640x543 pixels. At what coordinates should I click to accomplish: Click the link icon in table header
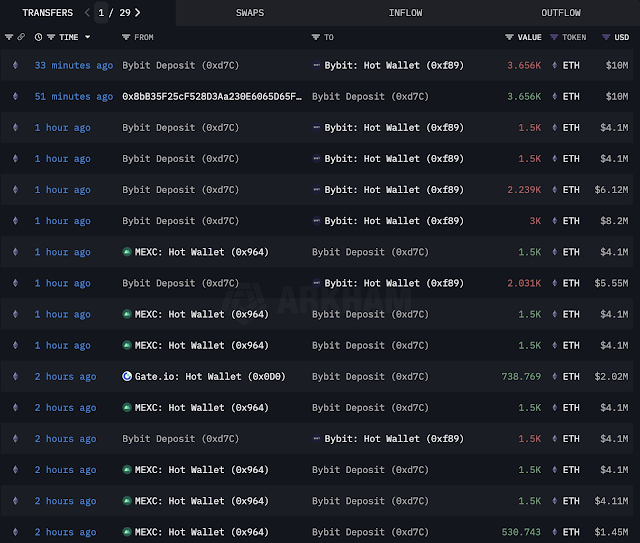pyautogui.click(x=21, y=37)
